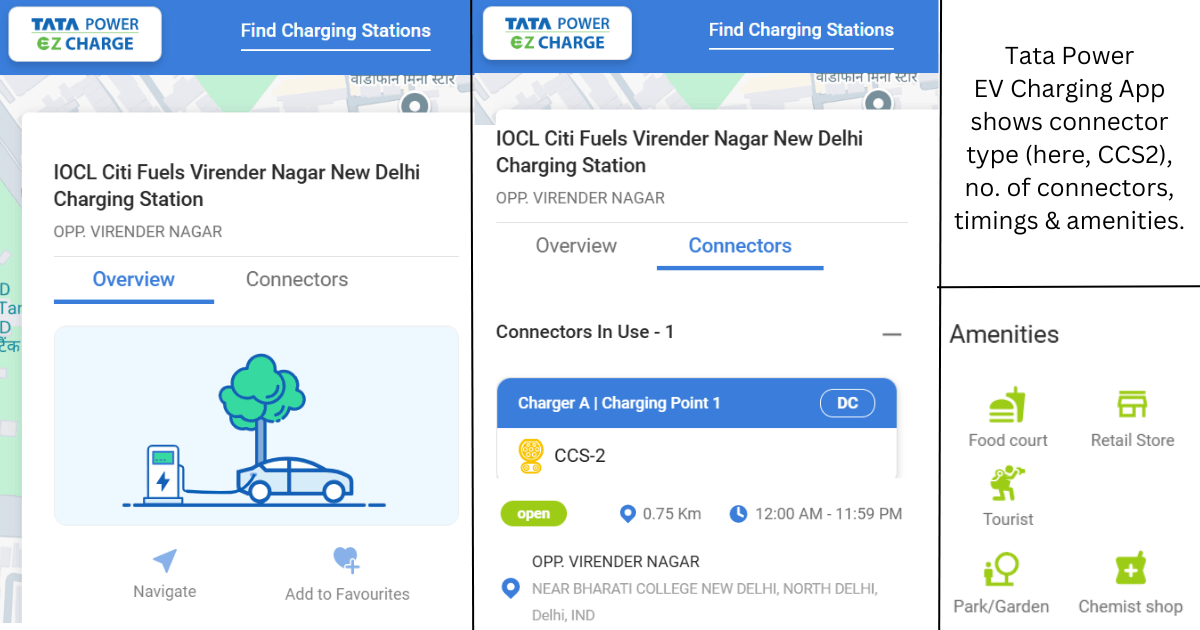Click the green open status badge
This screenshot has height=630, width=1200.
point(533,514)
